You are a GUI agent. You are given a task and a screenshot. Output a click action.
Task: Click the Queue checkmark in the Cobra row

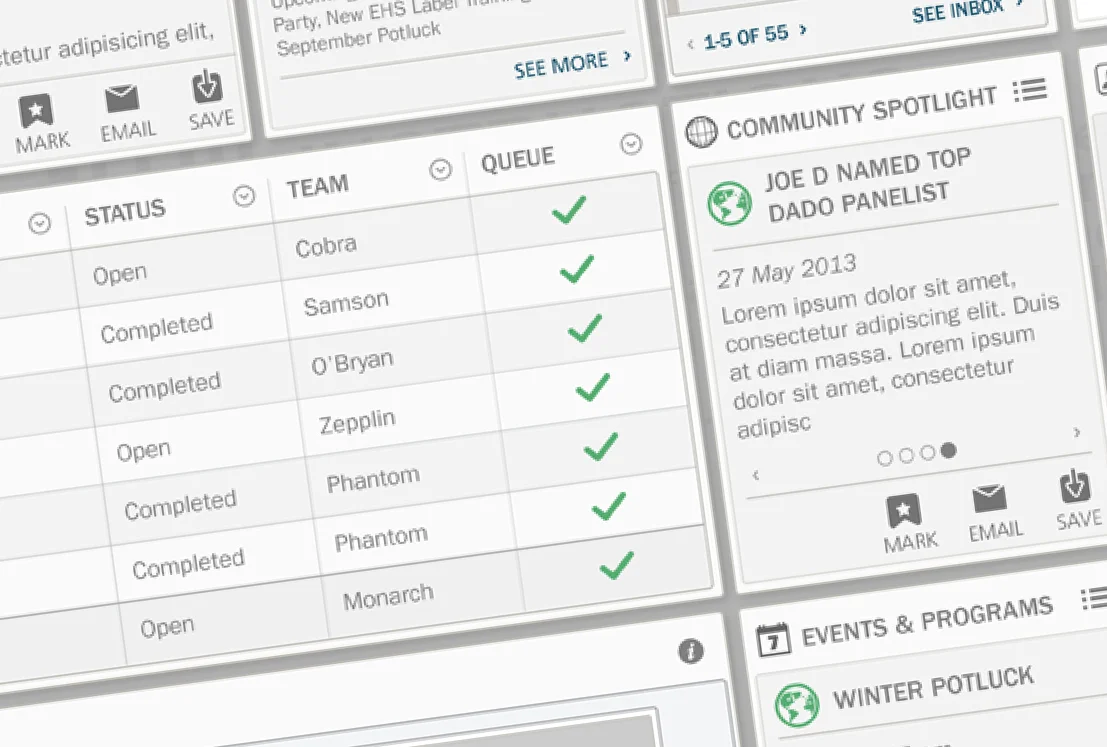pos(569,210)
